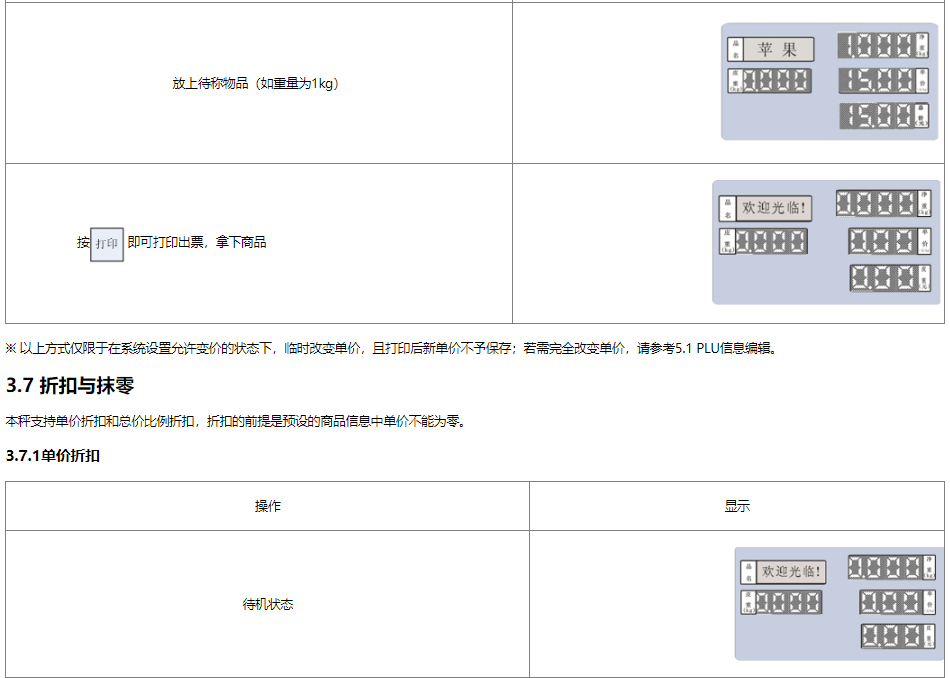Image resolution: width=950 pixels, height=678 pixels.
Task: Click the 3.7 折扣与抹零 section heading
Action: [70, 385]
